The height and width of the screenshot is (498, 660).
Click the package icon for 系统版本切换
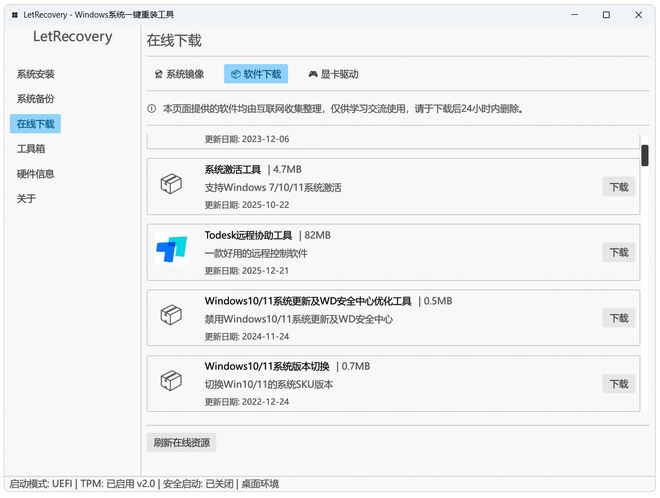tap(171, 381)
